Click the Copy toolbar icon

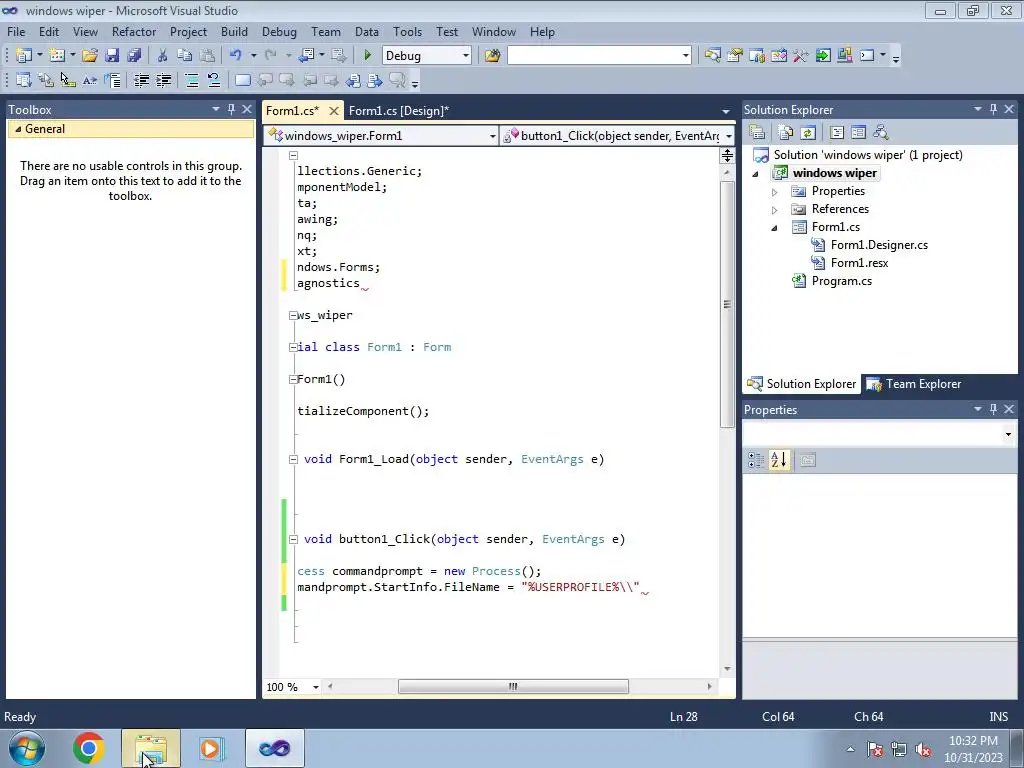click(185, 56)
